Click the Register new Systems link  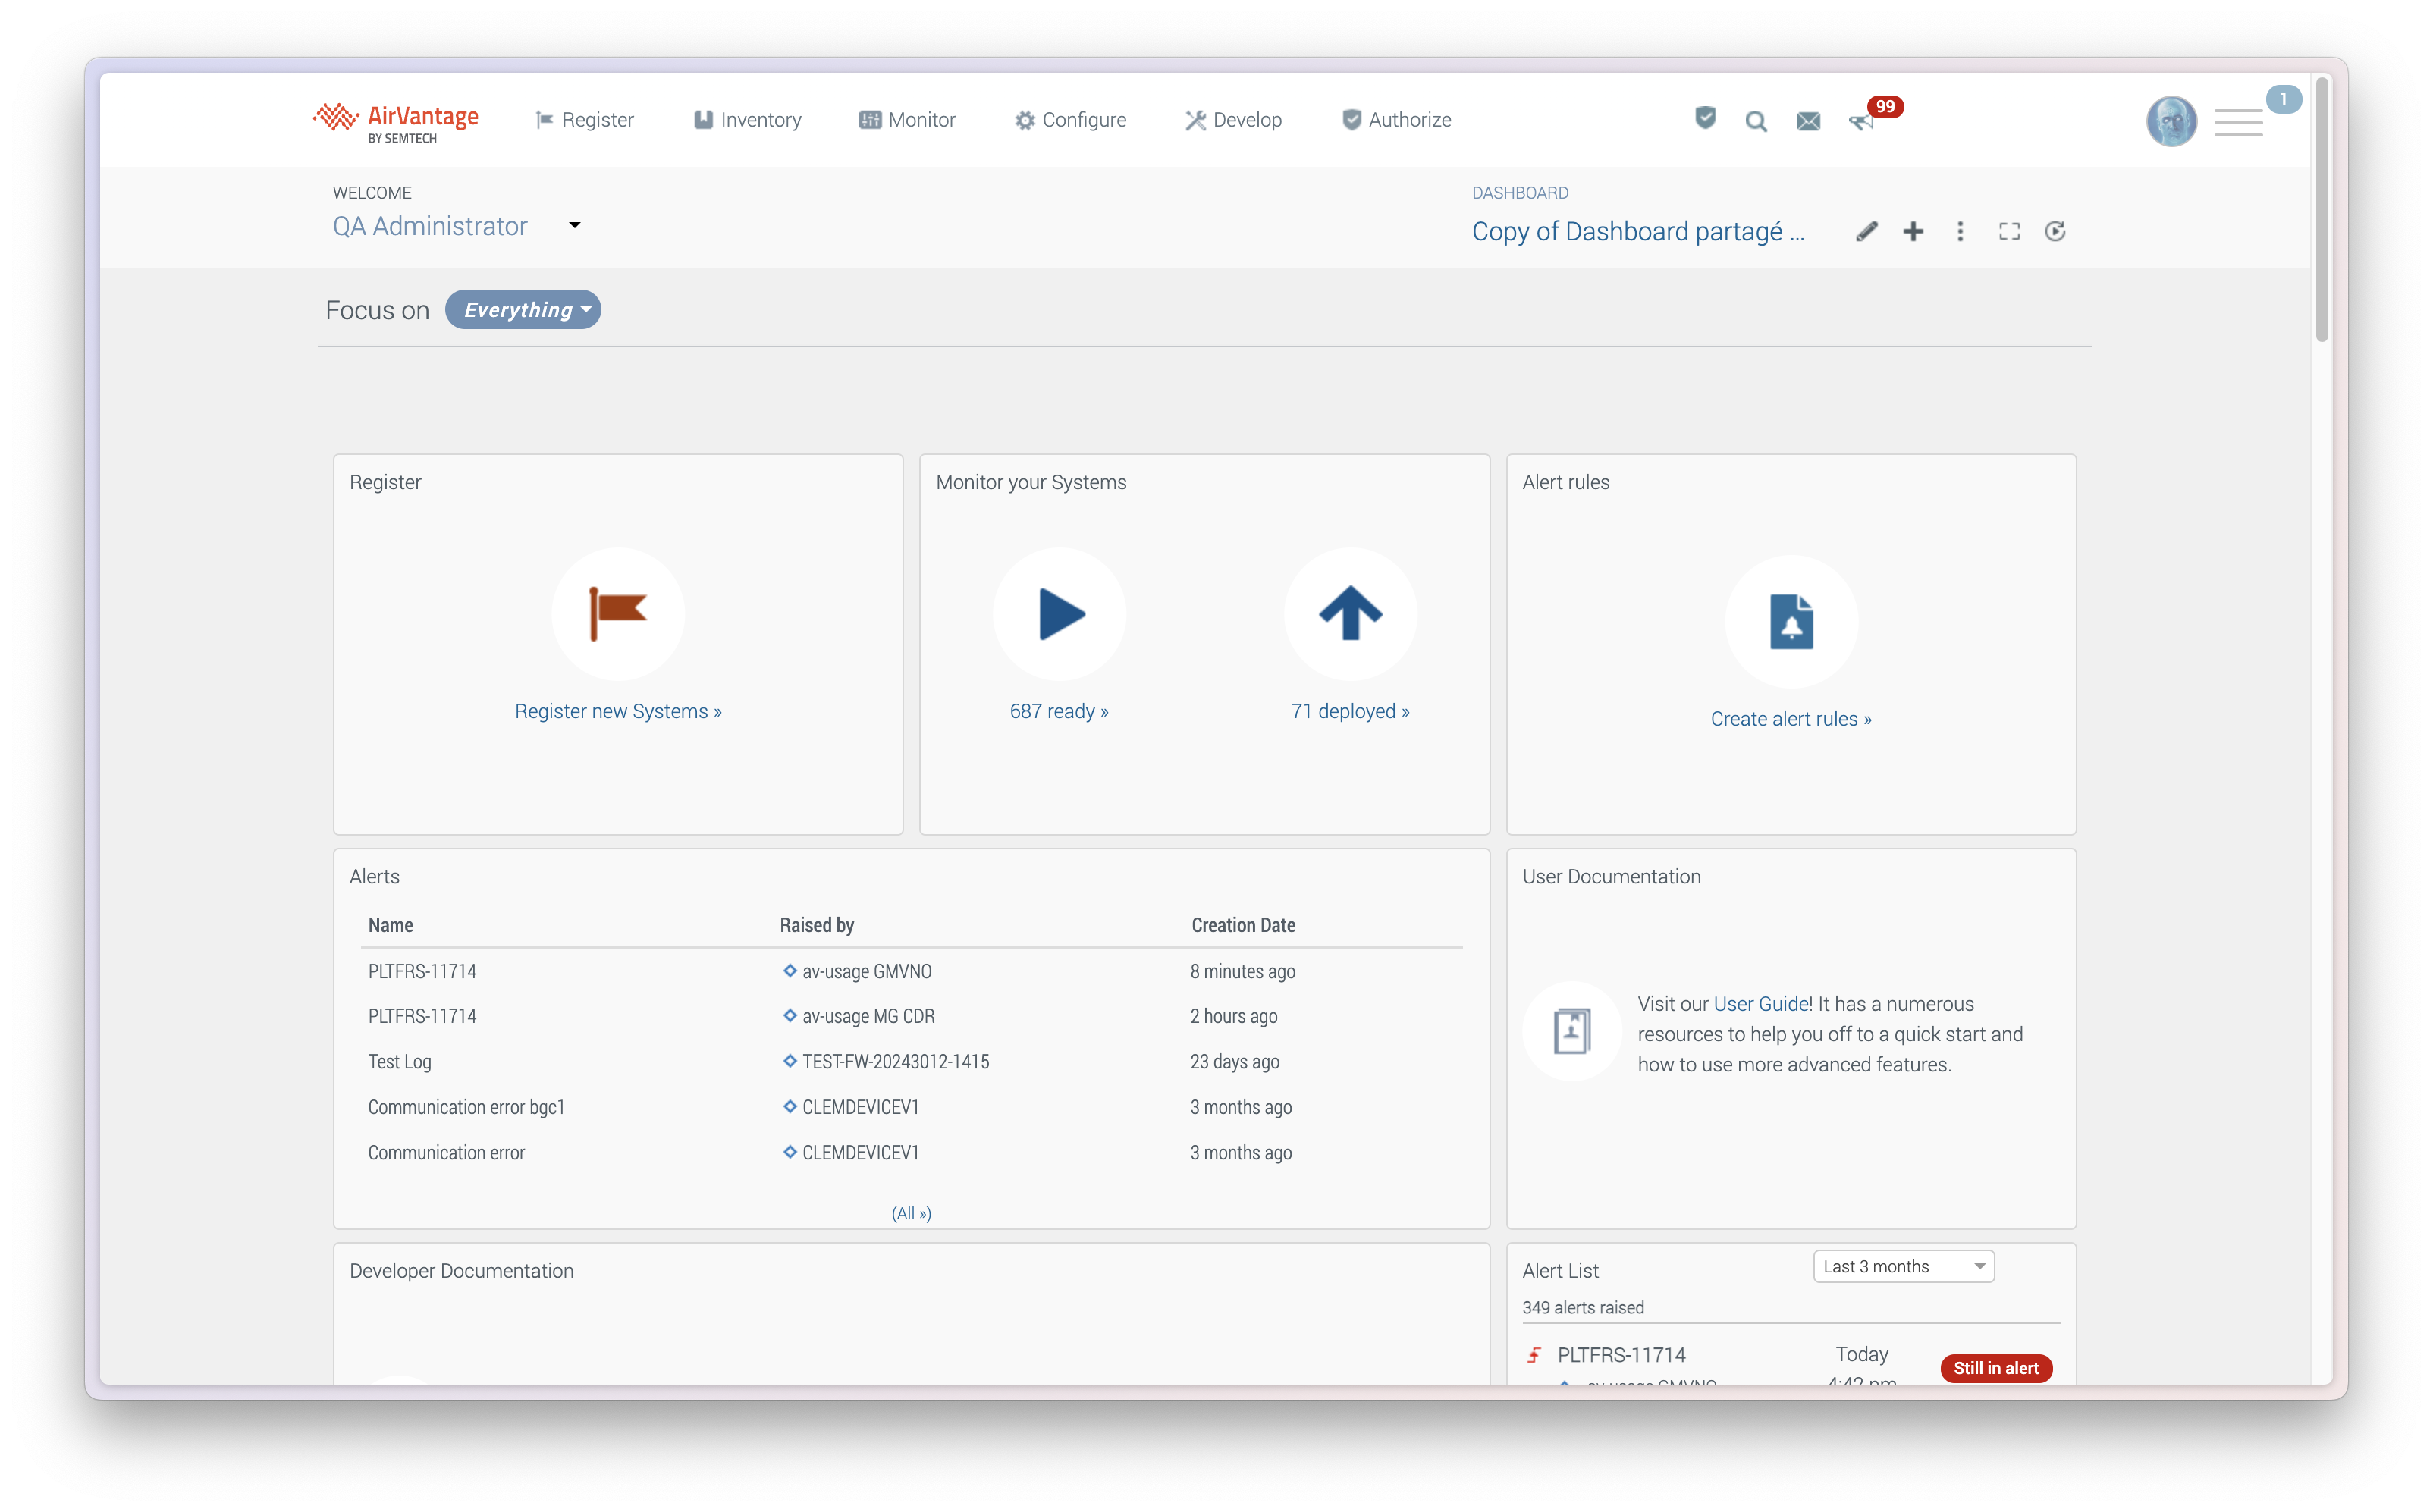pos(618,711)
